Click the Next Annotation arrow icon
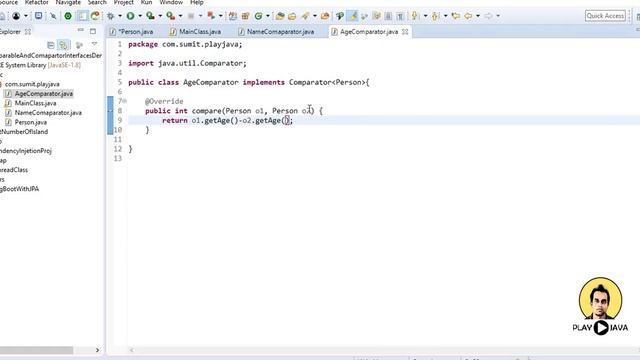The height and width of the screenshot is (360, 640). [x=415, y=16]
